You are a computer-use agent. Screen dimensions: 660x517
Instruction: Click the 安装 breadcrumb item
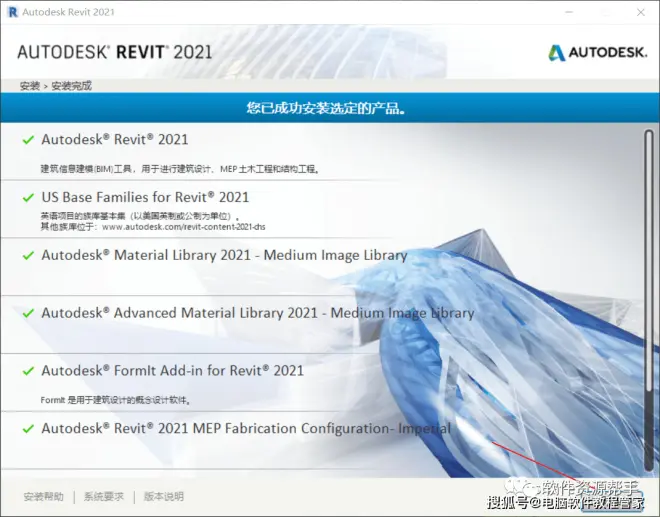click(x=29, y=86)
